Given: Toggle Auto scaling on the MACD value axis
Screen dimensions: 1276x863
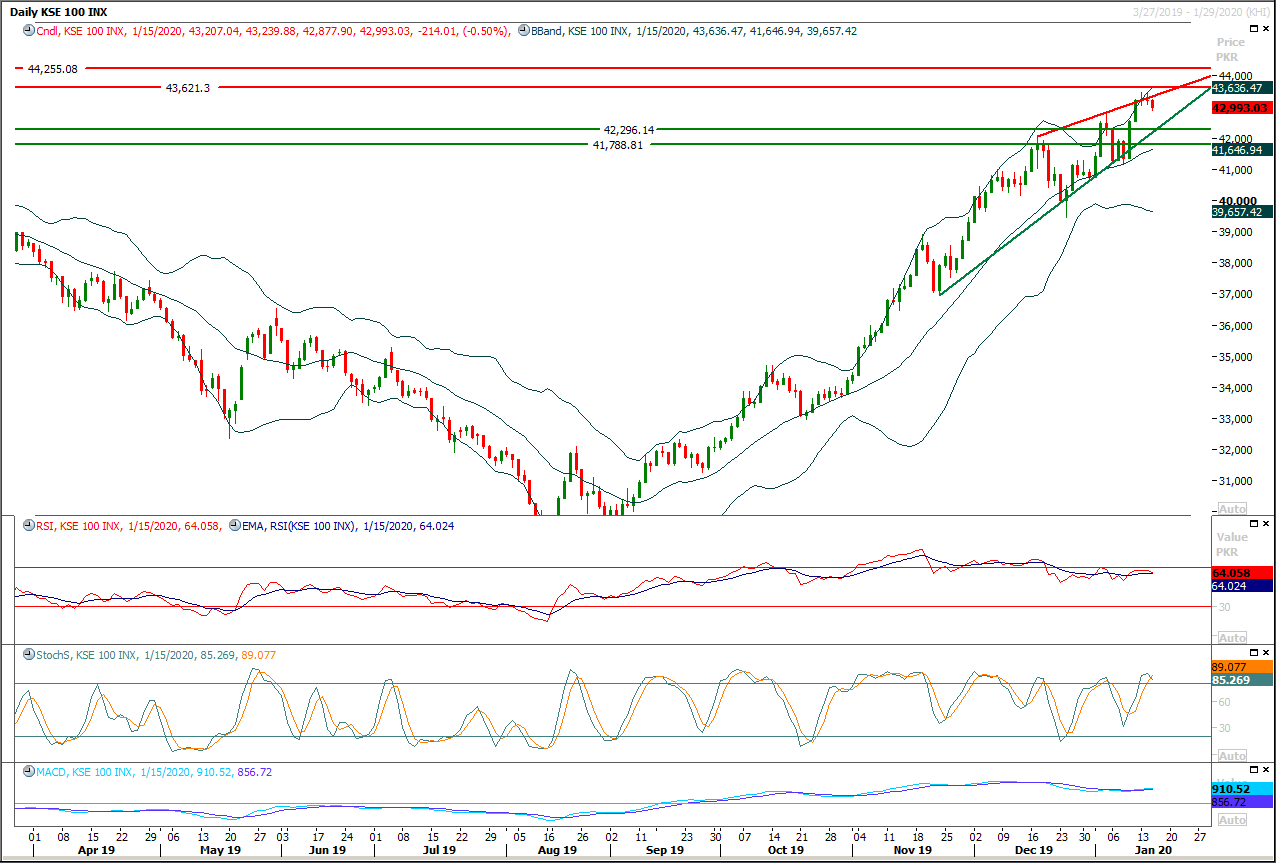Looking at the screenshot, I should tap(1231, 820).
